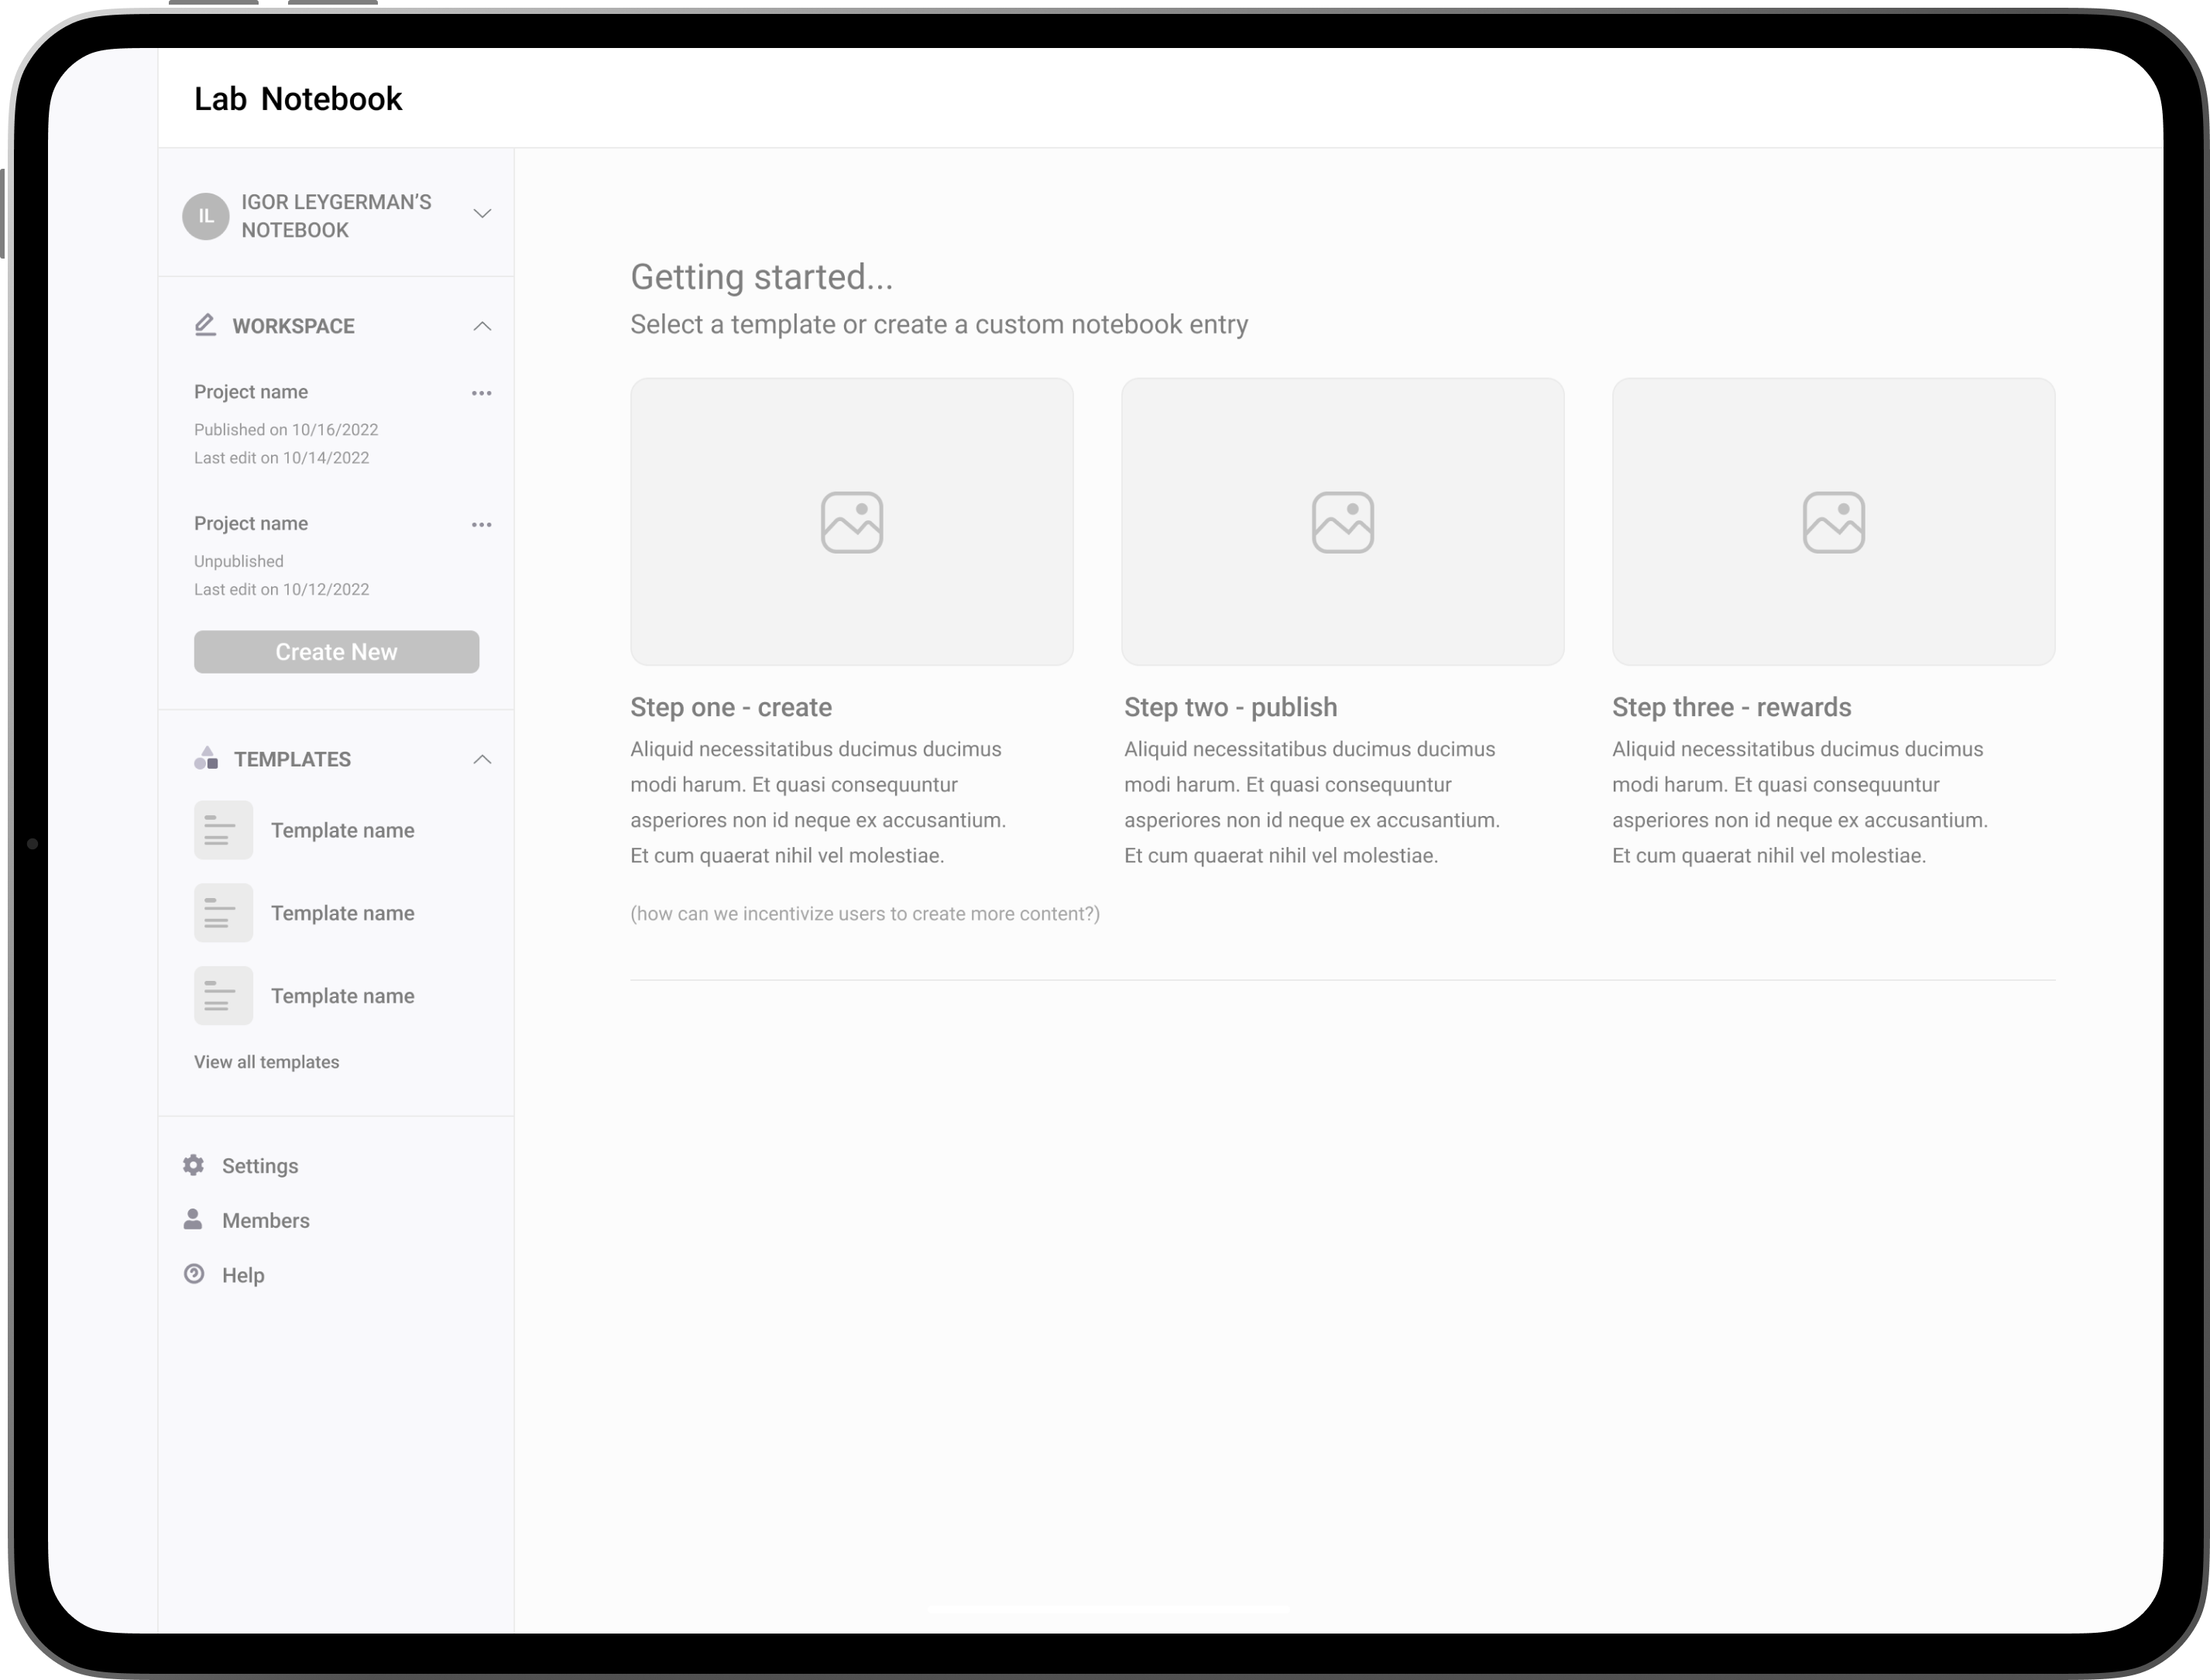Select the third Template name item
The image size is (2210, 1680).
[342, 996]
